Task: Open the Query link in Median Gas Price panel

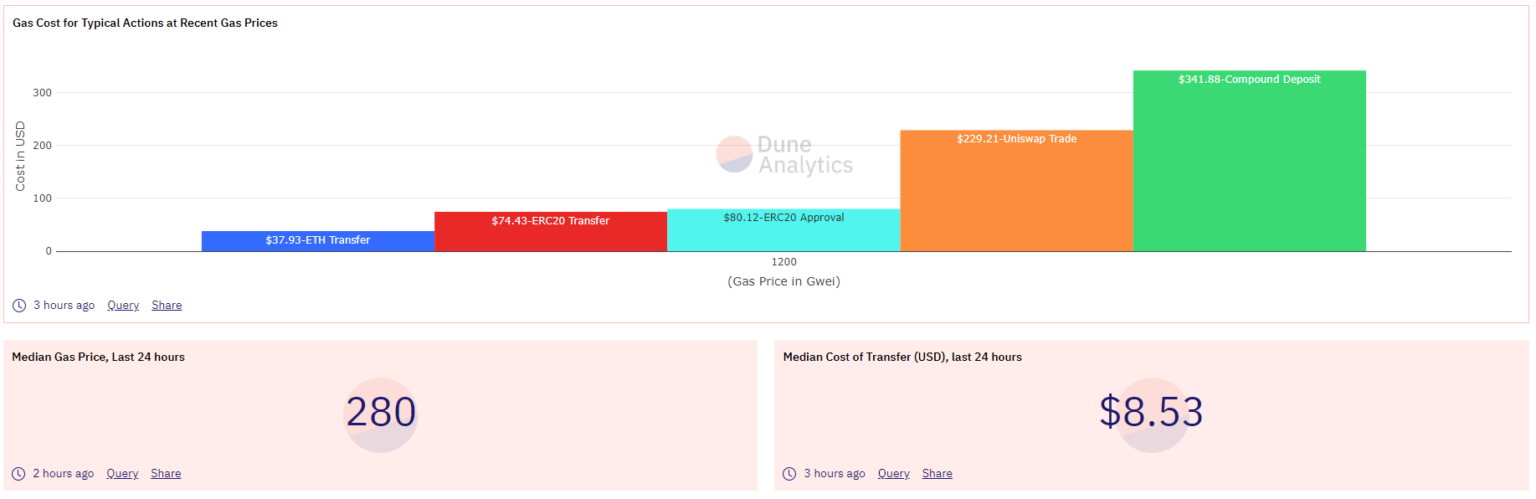Action: click(122, 473)
